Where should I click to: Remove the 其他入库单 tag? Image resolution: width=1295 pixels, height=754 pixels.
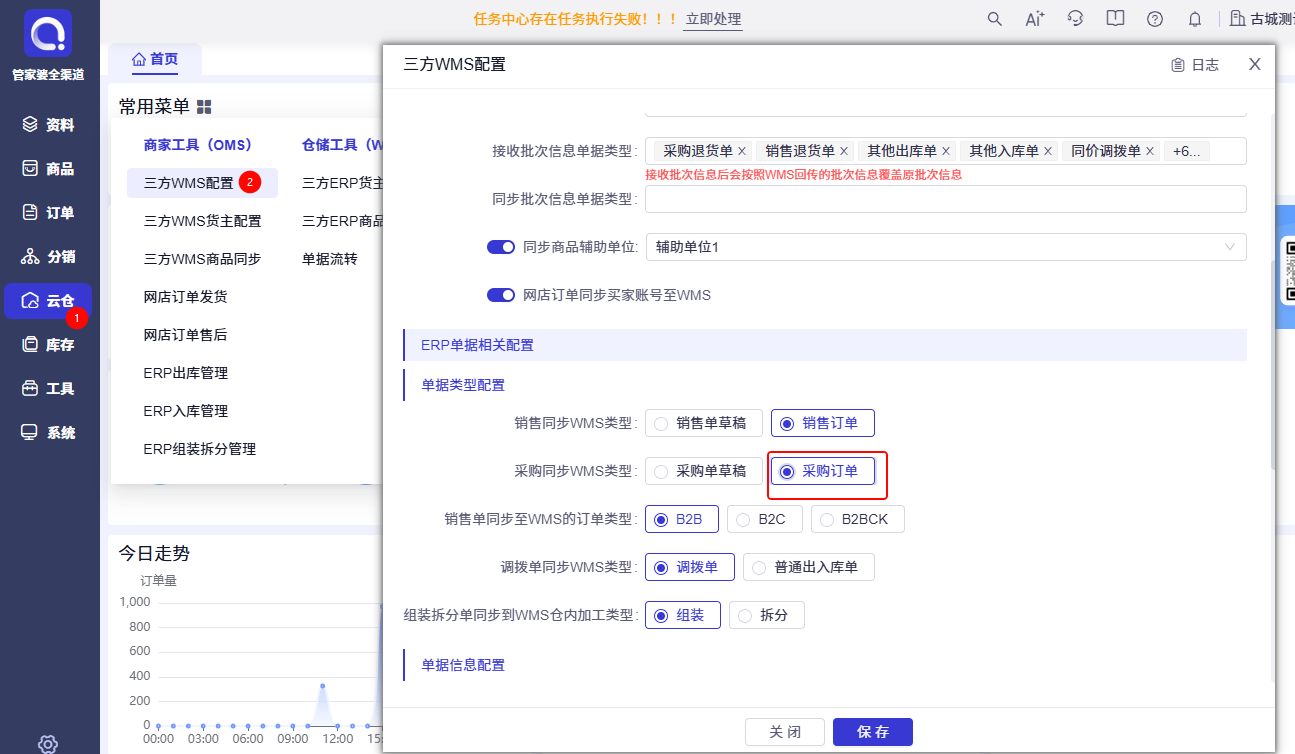(1048, 151)
